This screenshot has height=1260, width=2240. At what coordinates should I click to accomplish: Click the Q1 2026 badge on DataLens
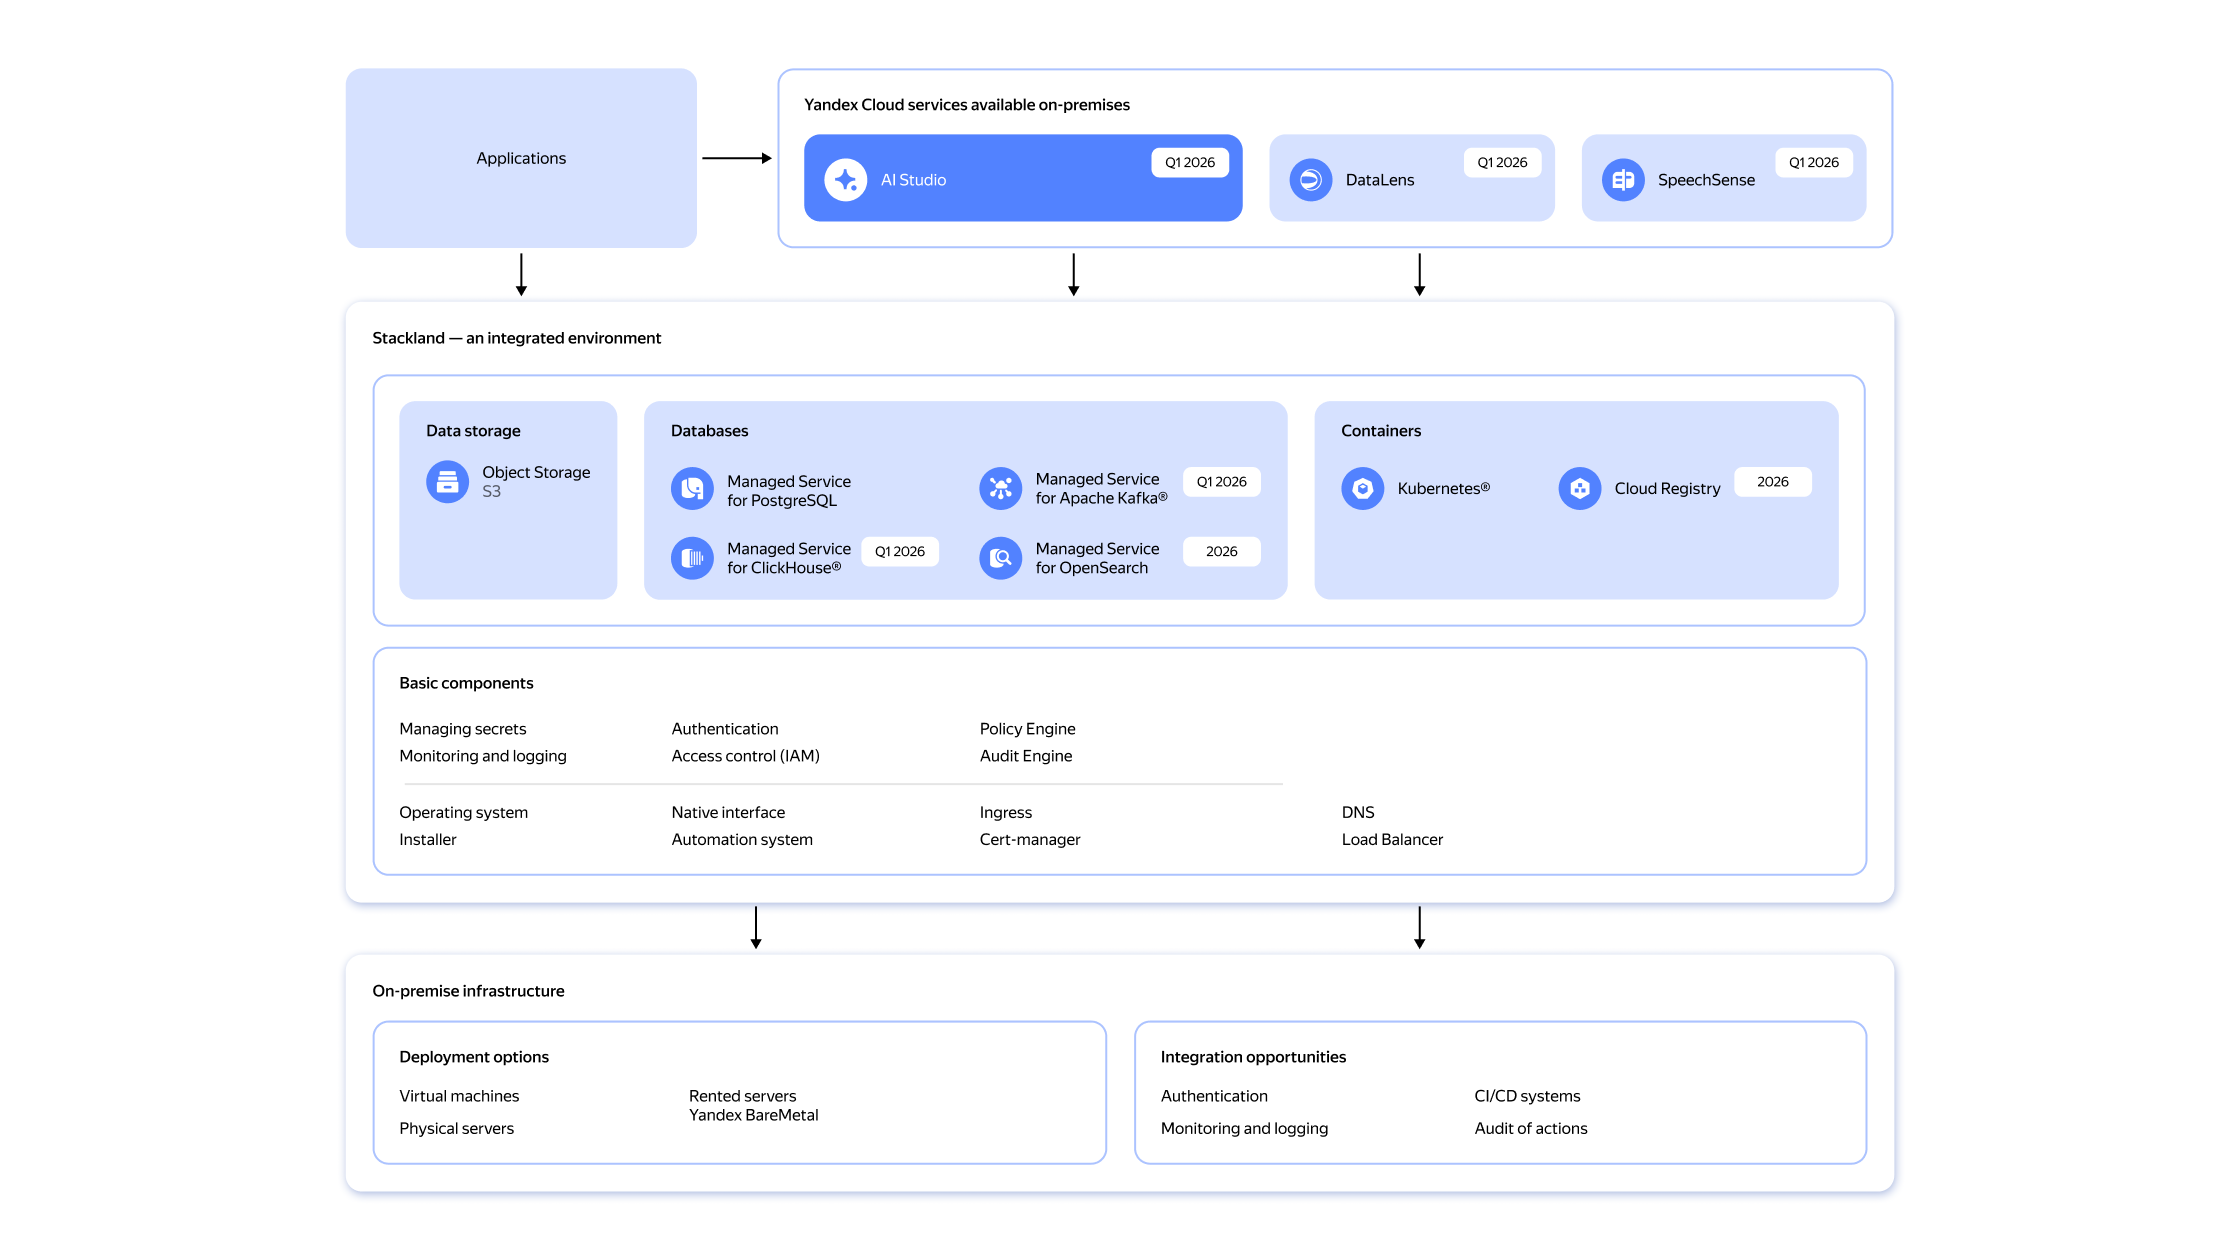point(1501,163)
